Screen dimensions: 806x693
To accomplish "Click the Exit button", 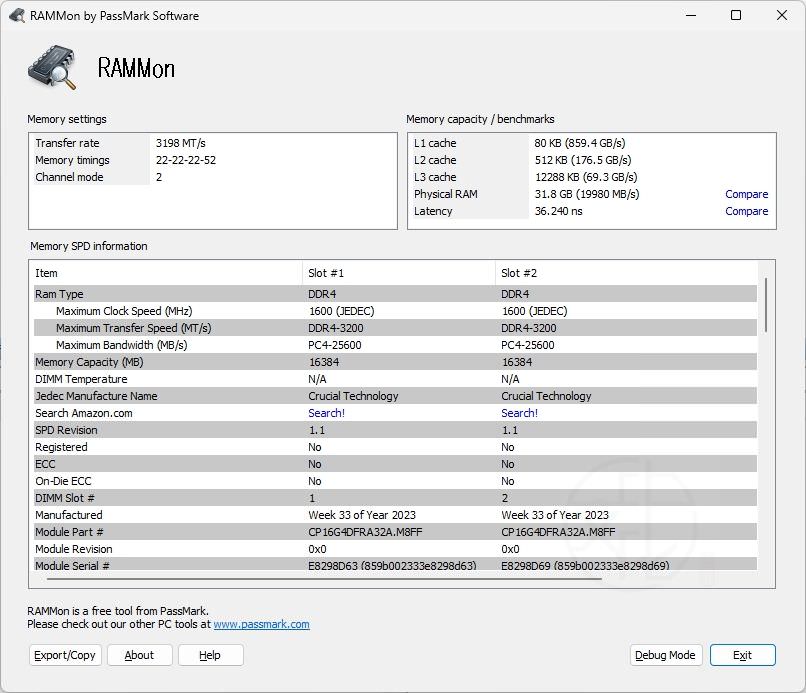I will 743,655.
